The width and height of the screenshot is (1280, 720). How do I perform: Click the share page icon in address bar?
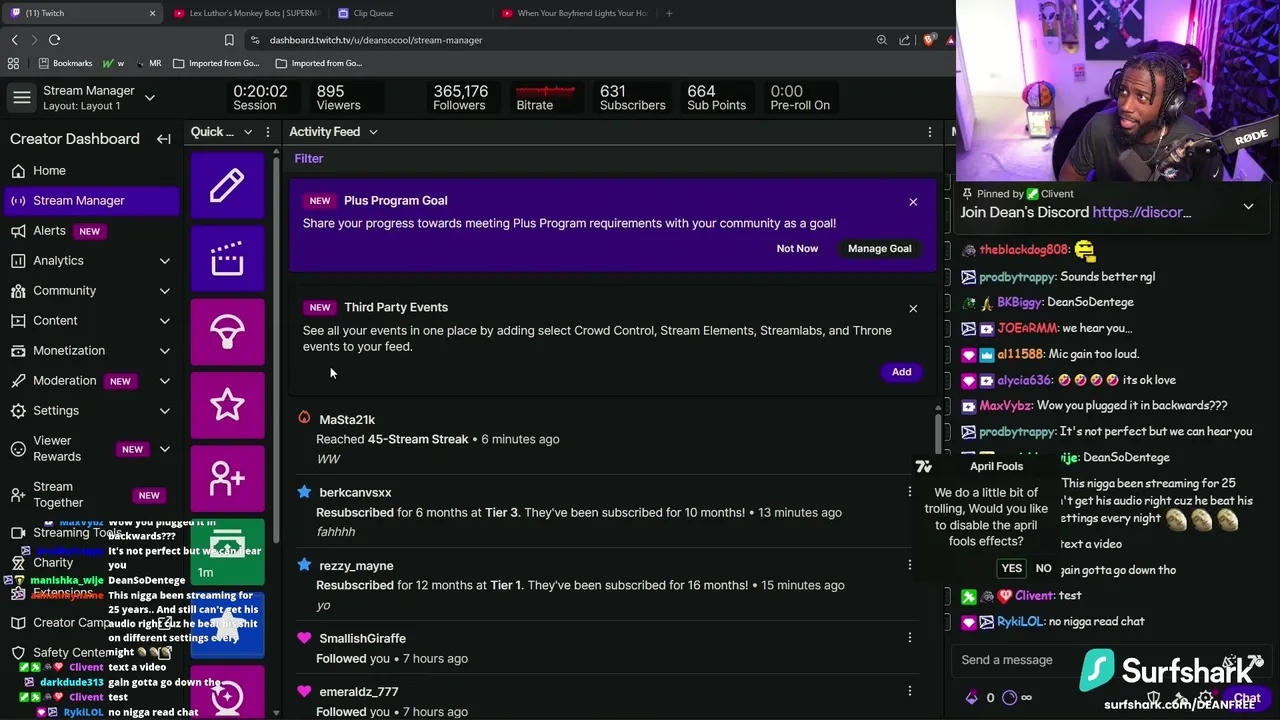click(904, 40)
